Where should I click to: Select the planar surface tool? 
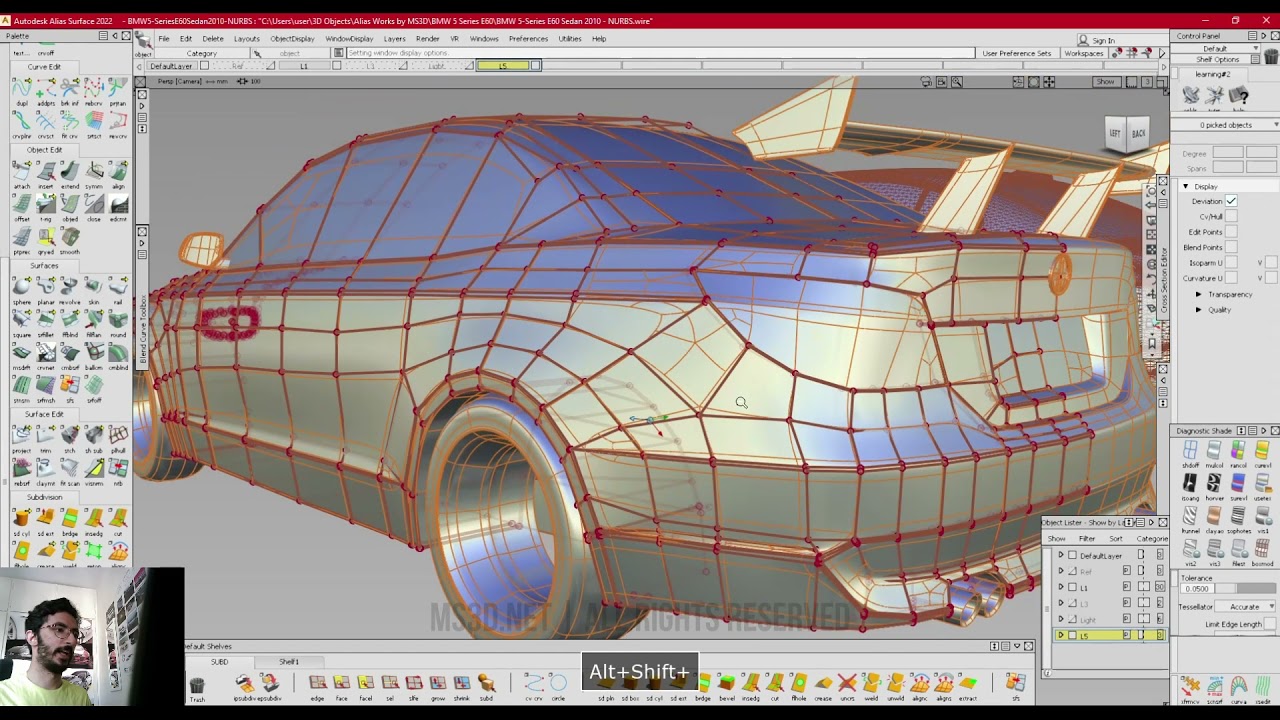(x=45, y=288)
